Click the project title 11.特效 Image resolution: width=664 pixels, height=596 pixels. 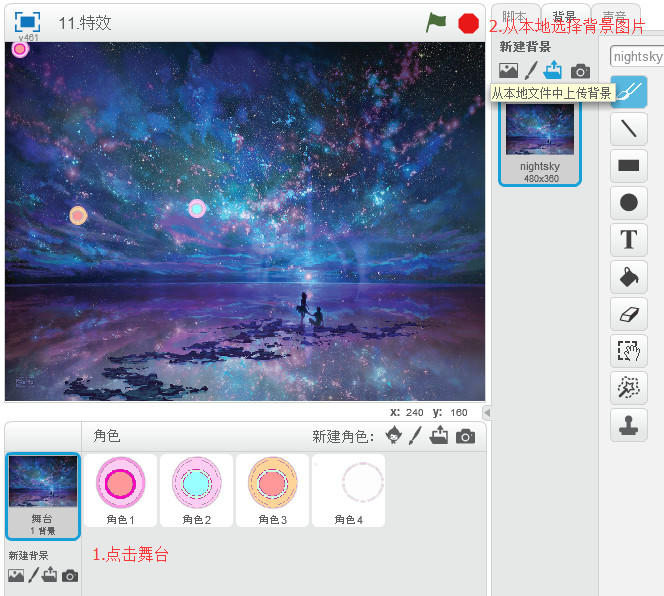click(x=85, y=23)
